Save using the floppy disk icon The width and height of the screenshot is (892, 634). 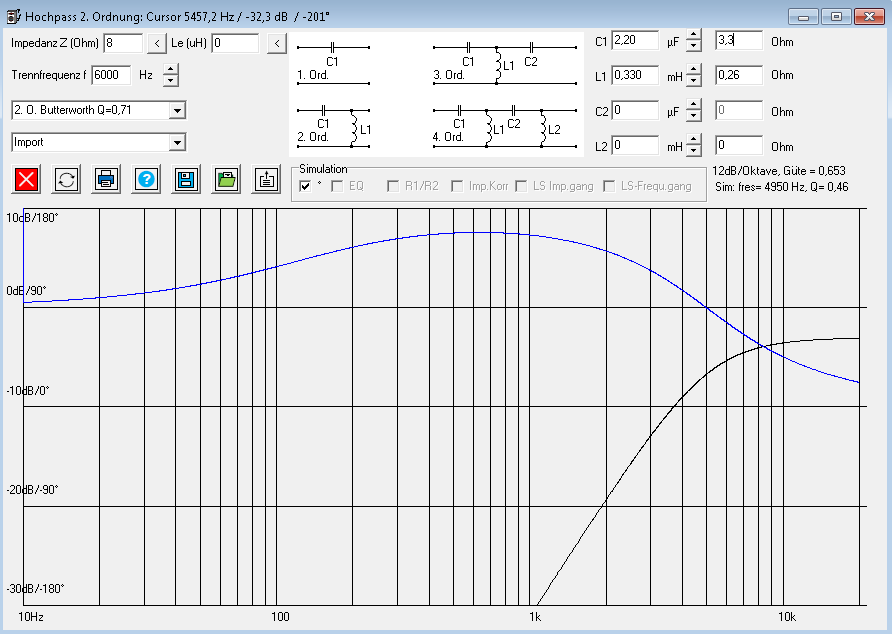point(187,179)
